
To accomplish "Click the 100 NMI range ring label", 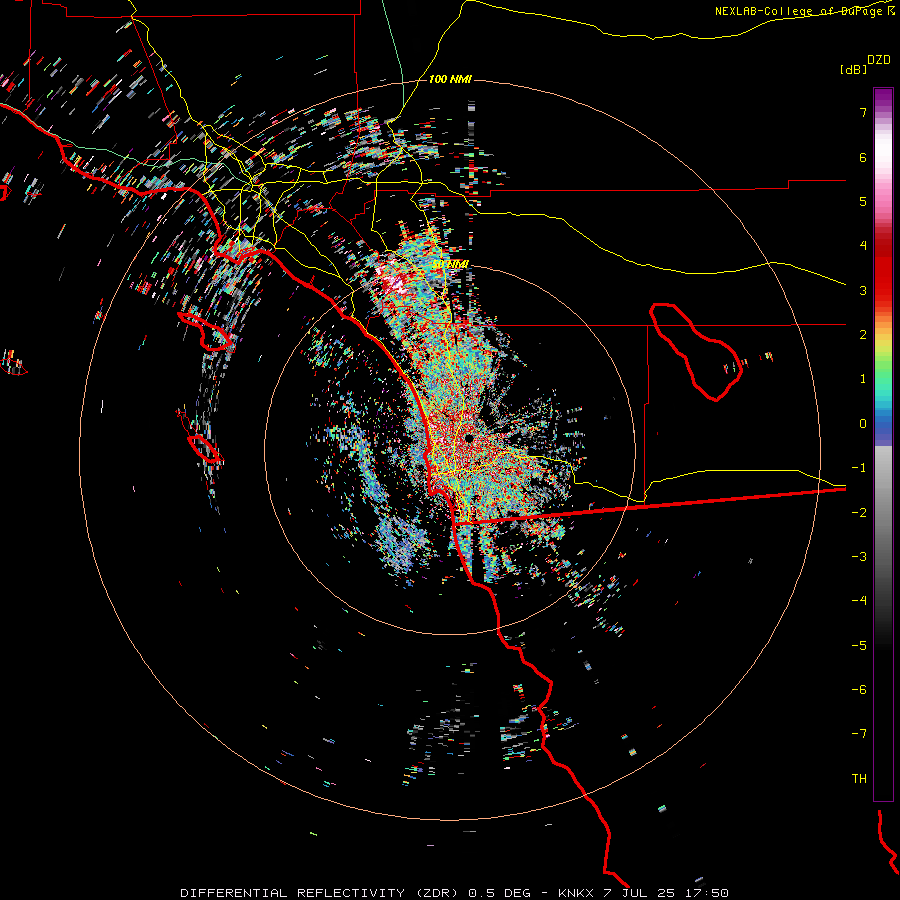I will (450, 79).
